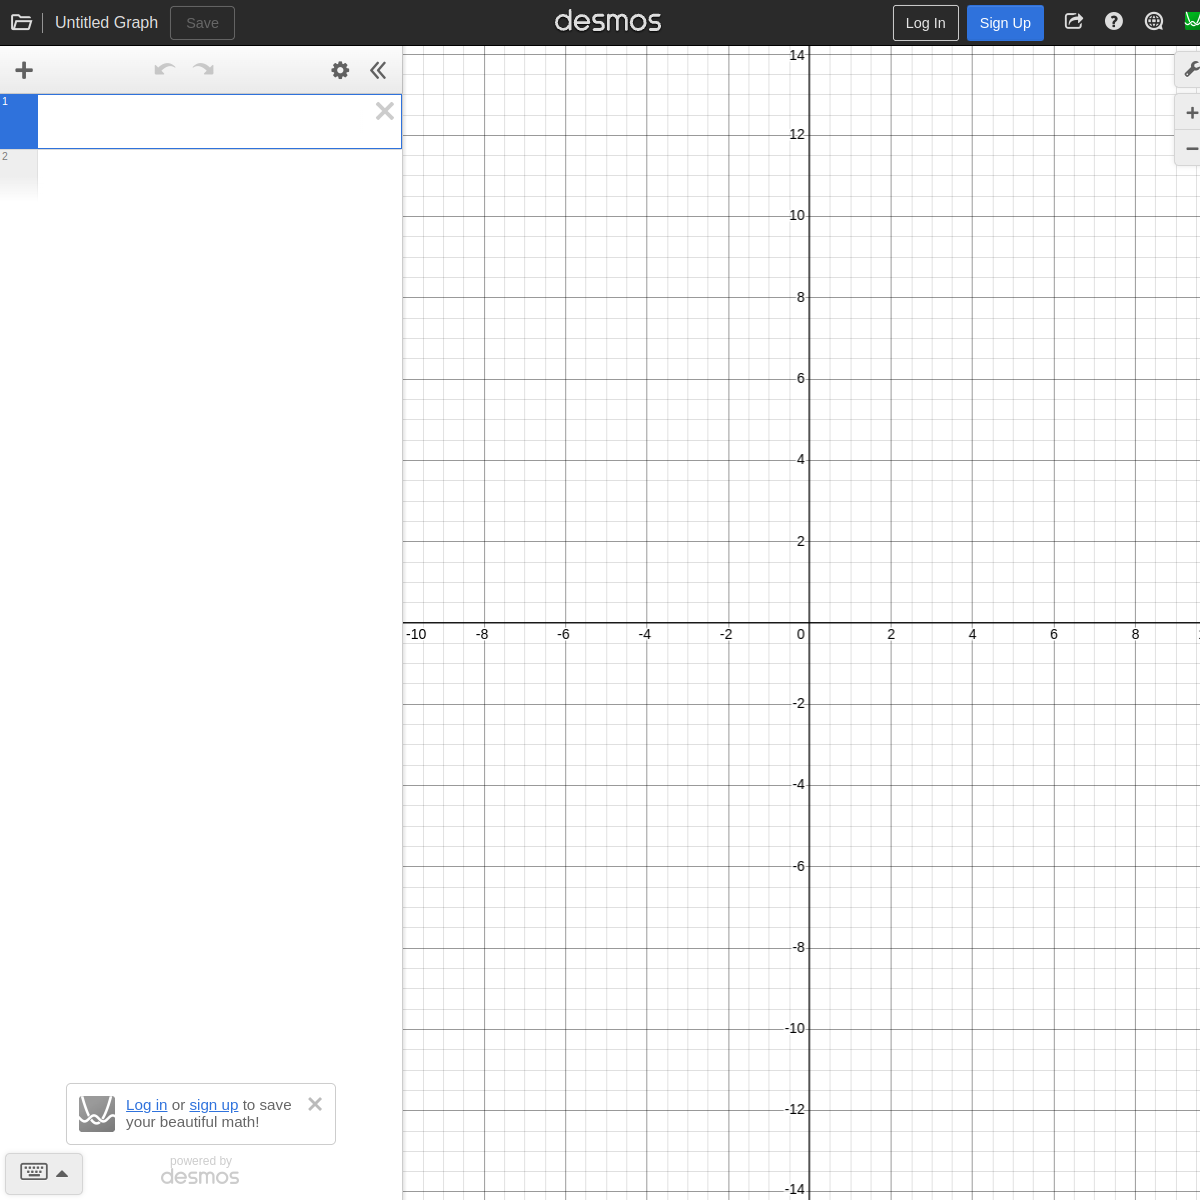Open the Add Expression menu
This screenshot has width=1200, height=1200.
(22, 70)
